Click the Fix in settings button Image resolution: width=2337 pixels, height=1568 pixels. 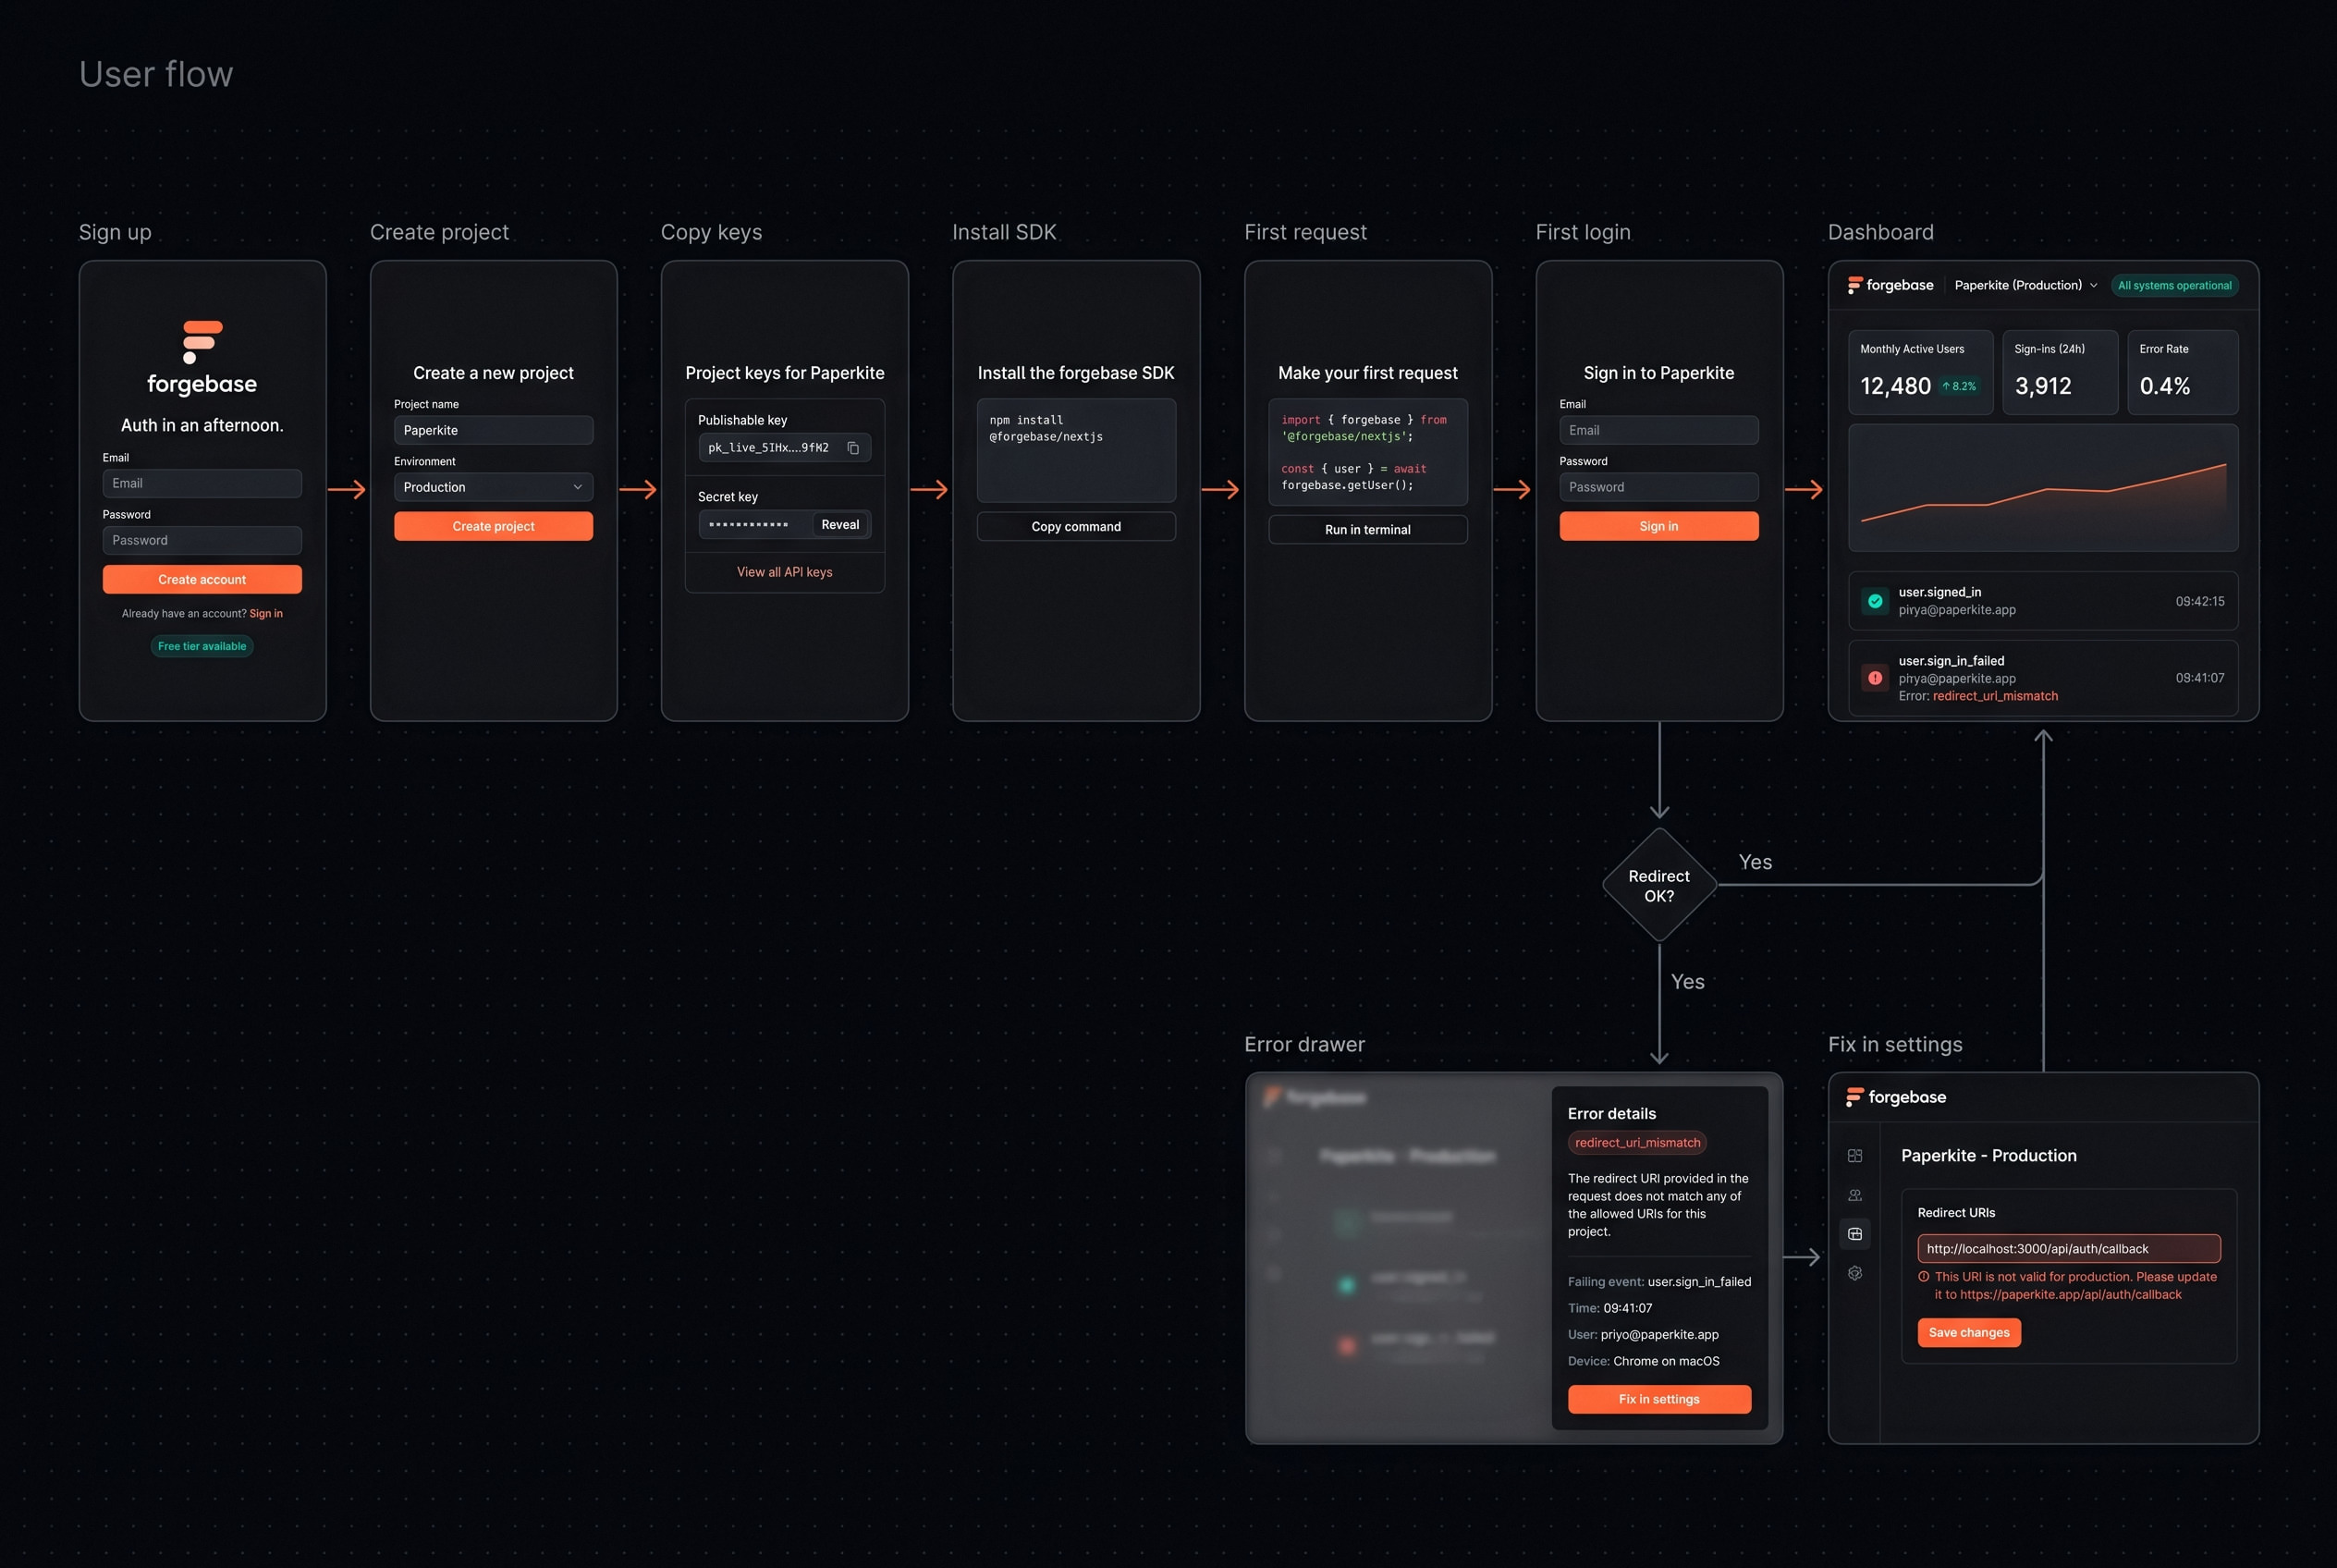1659,1399
